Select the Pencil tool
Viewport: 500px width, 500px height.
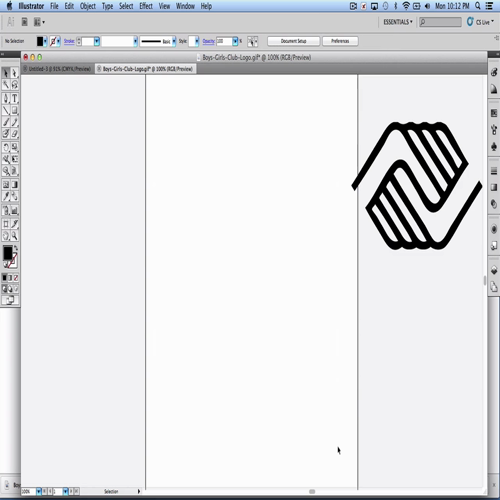coord(14,122)
